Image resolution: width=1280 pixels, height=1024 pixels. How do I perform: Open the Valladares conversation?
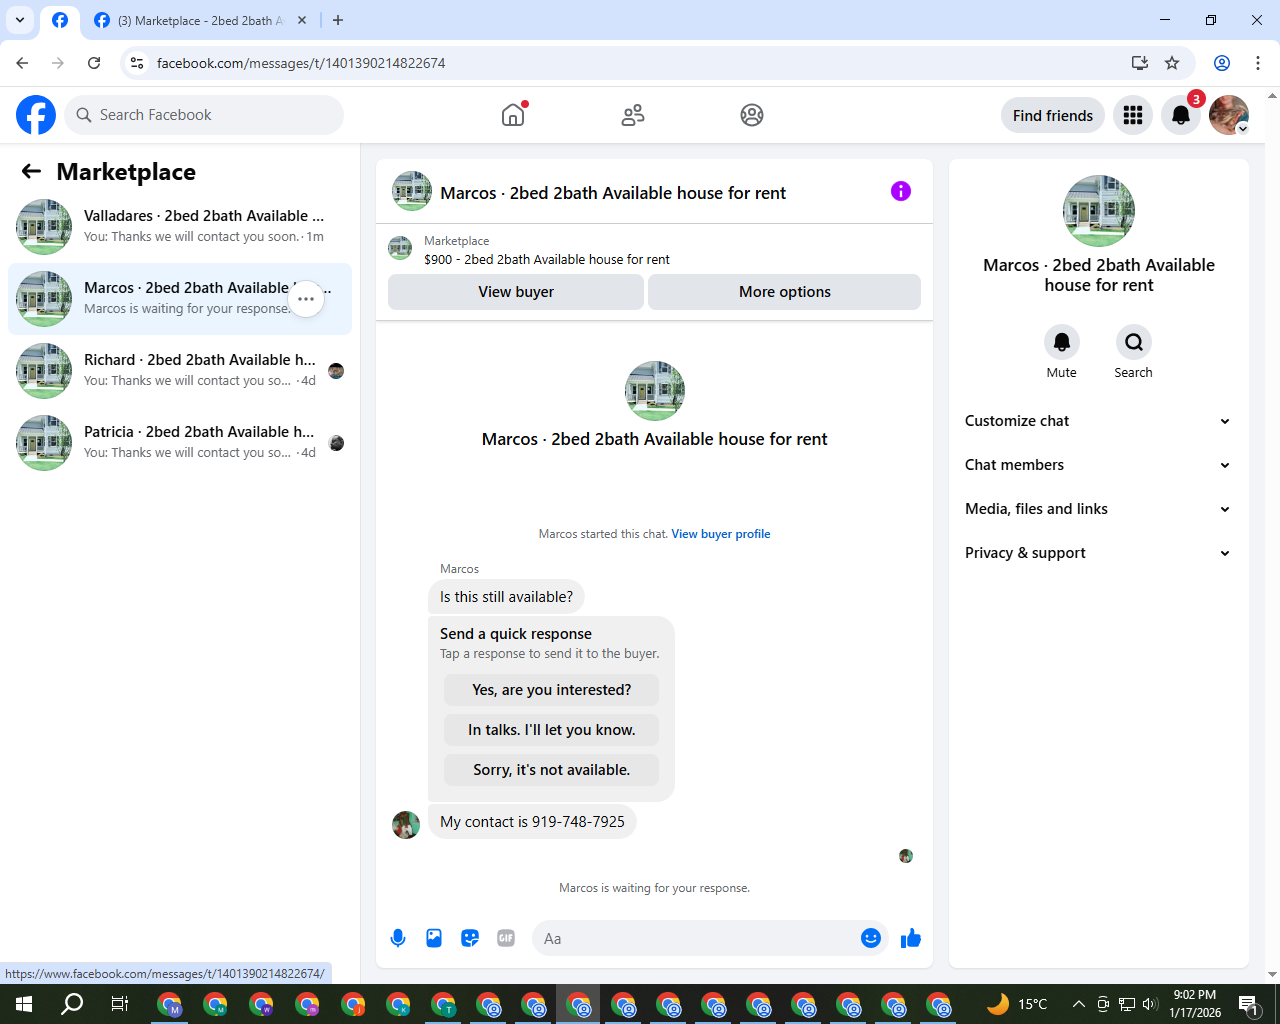(x=180, y=227)
